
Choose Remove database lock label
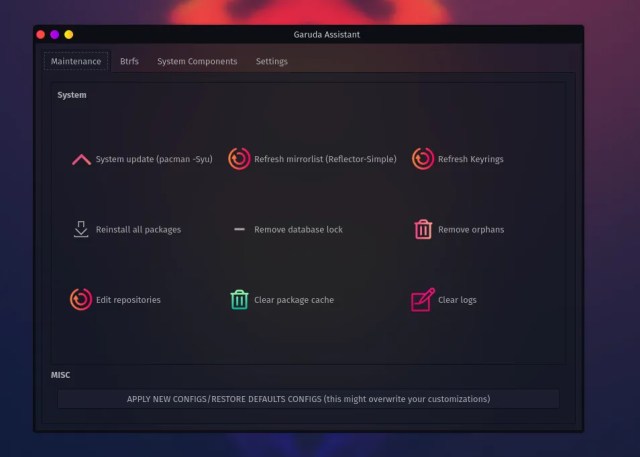pos(298,230)
